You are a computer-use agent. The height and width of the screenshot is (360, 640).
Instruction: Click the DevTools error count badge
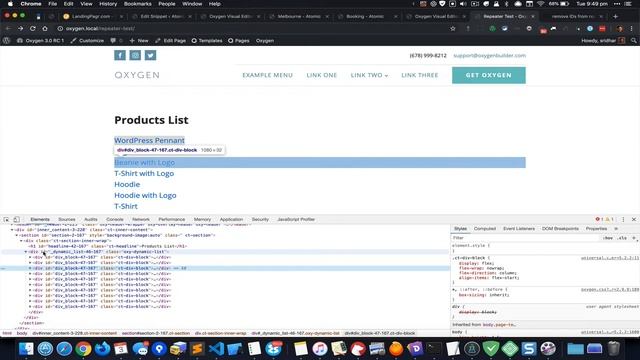[x=600, y=219]
